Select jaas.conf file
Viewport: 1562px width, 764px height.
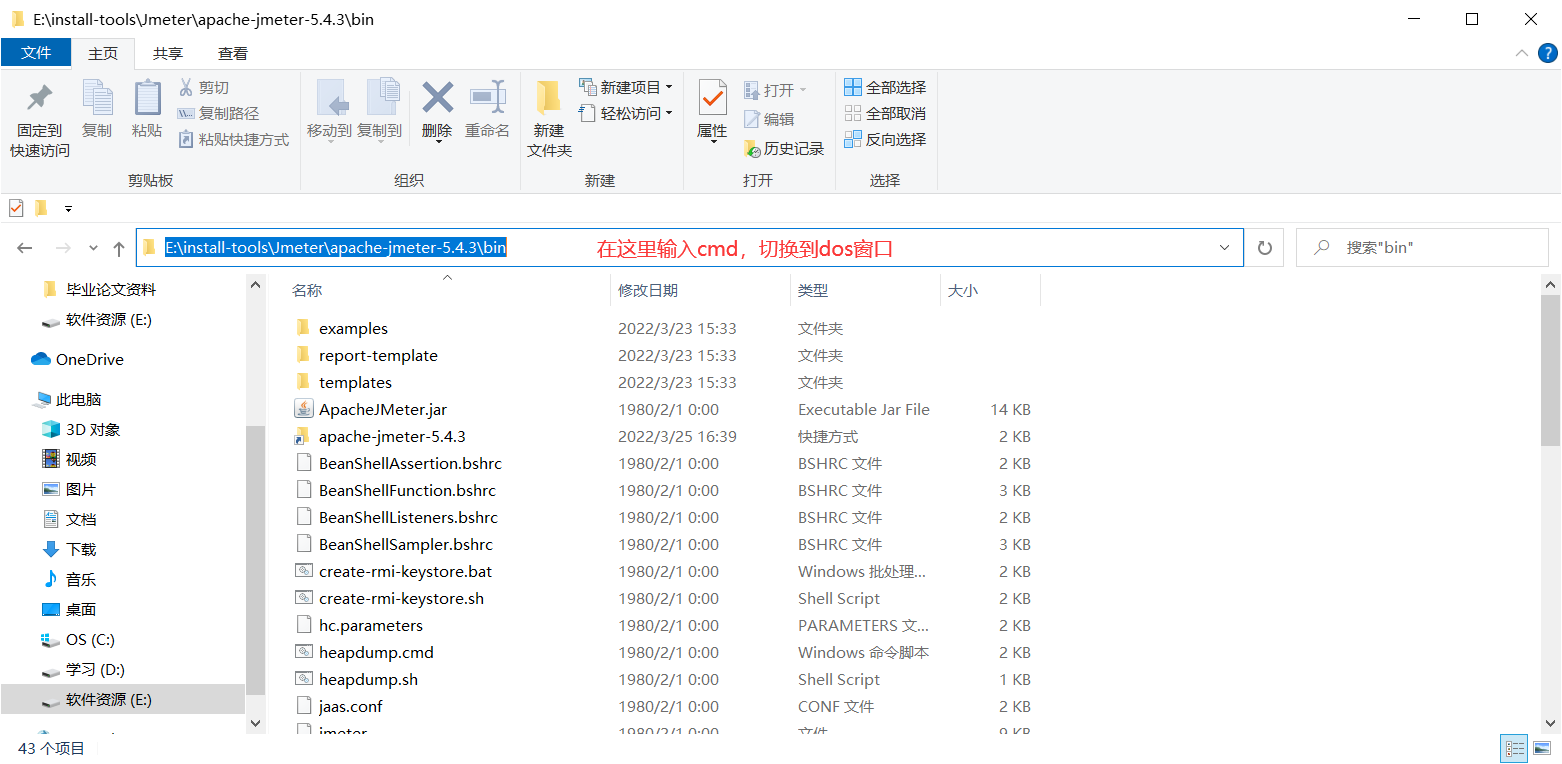pos(350,706)
